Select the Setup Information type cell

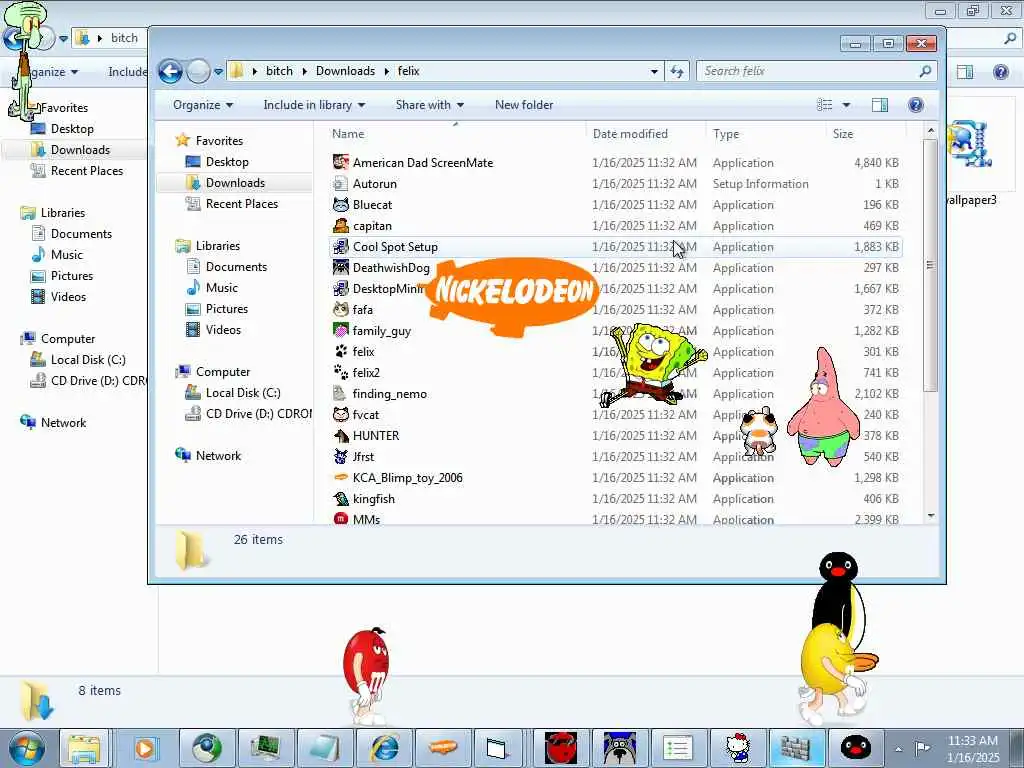(x=760, y=184)
